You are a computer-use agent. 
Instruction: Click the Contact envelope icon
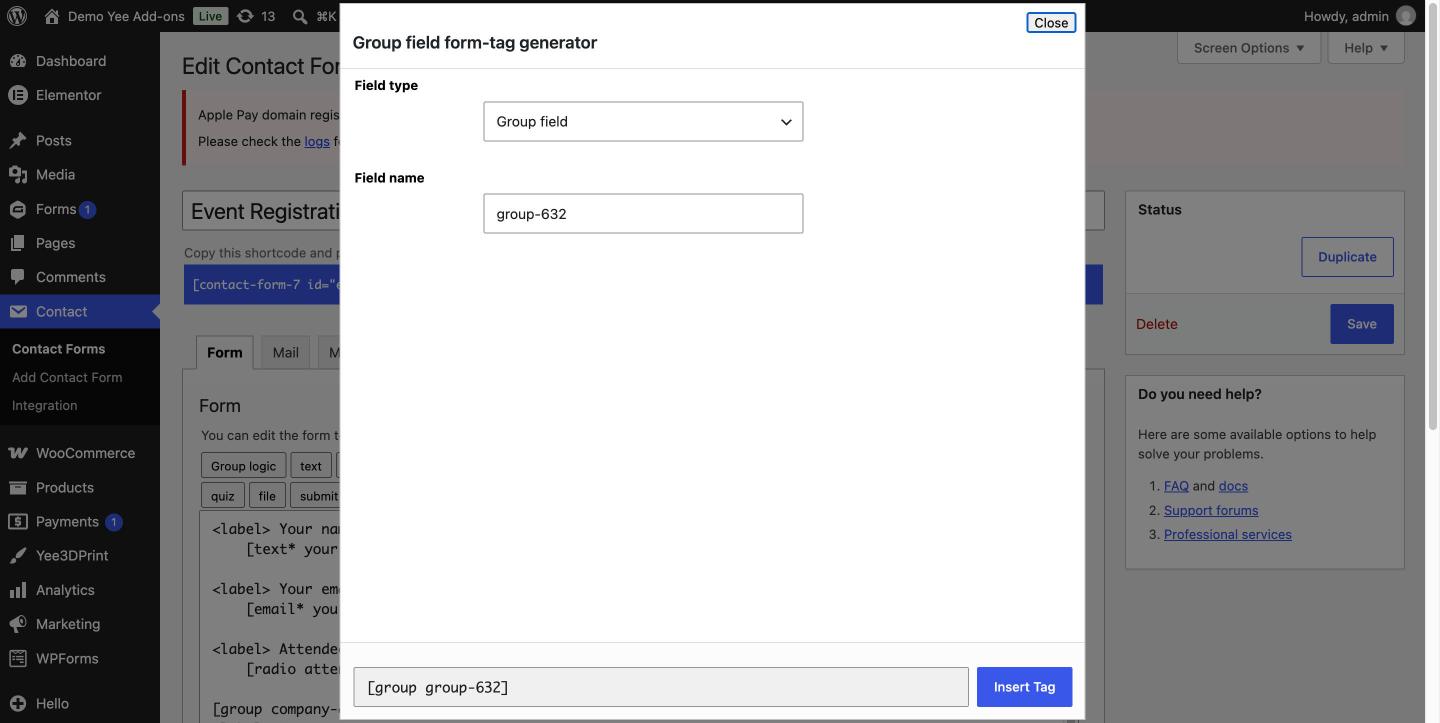coord(17,311)
